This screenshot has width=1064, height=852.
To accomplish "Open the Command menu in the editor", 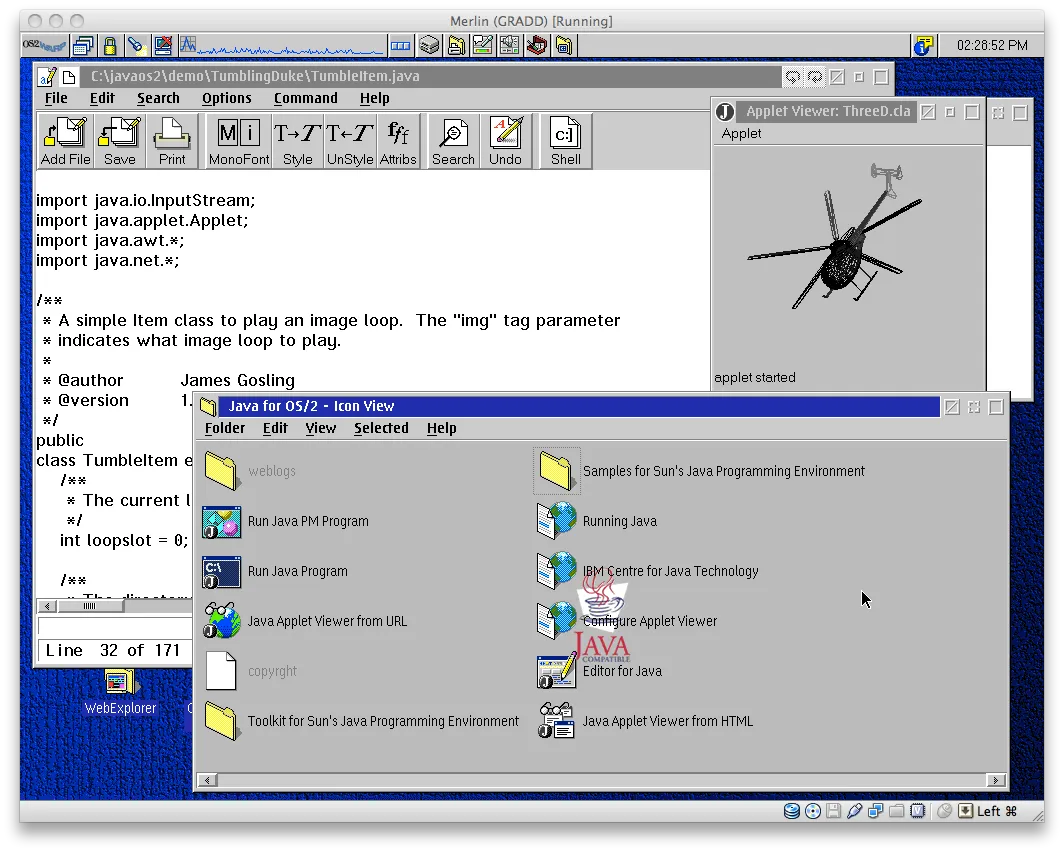I will 305,98.
